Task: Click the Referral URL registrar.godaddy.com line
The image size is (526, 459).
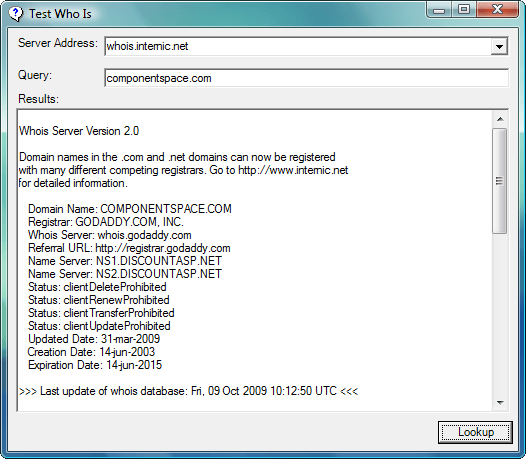Action: (x=129, y=248)
